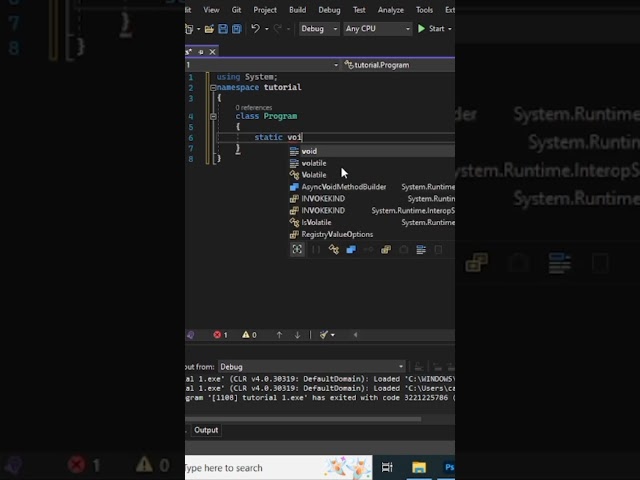Open the Test menu

(359, 10)
